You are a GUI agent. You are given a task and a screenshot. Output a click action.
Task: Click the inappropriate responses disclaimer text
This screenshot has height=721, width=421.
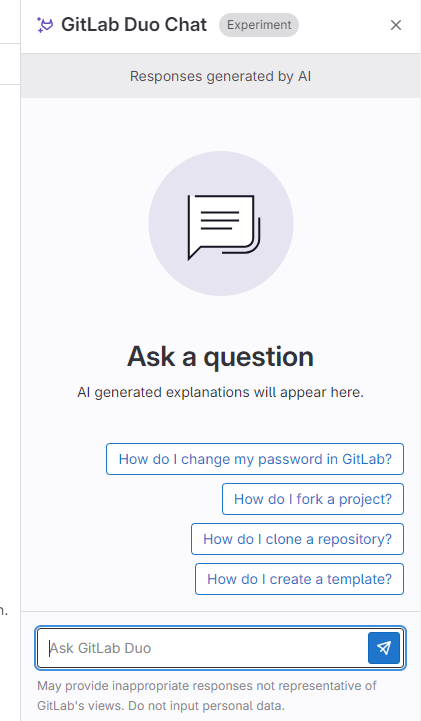207,686
